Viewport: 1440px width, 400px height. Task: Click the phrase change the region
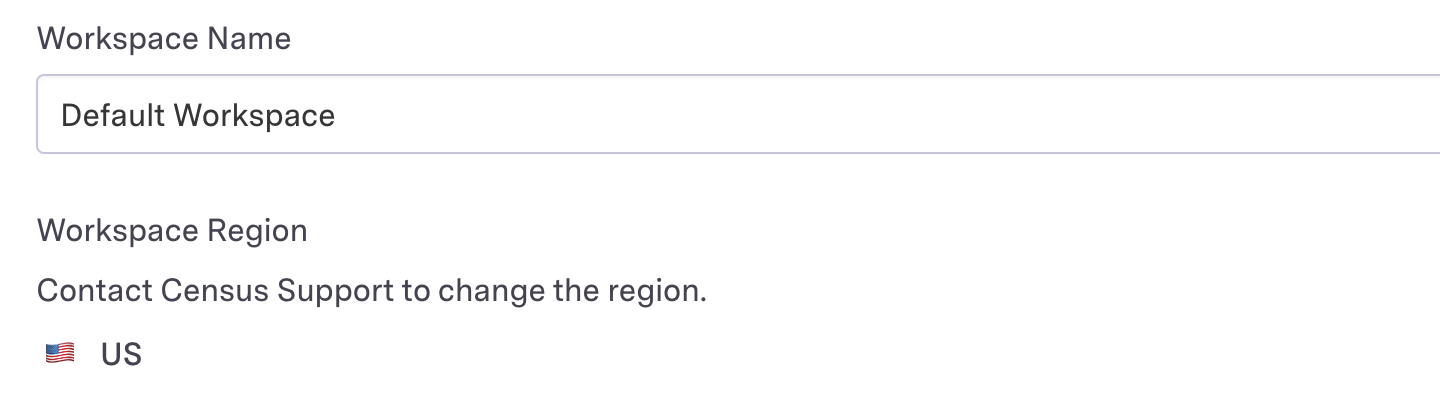(x=571, y=292)
